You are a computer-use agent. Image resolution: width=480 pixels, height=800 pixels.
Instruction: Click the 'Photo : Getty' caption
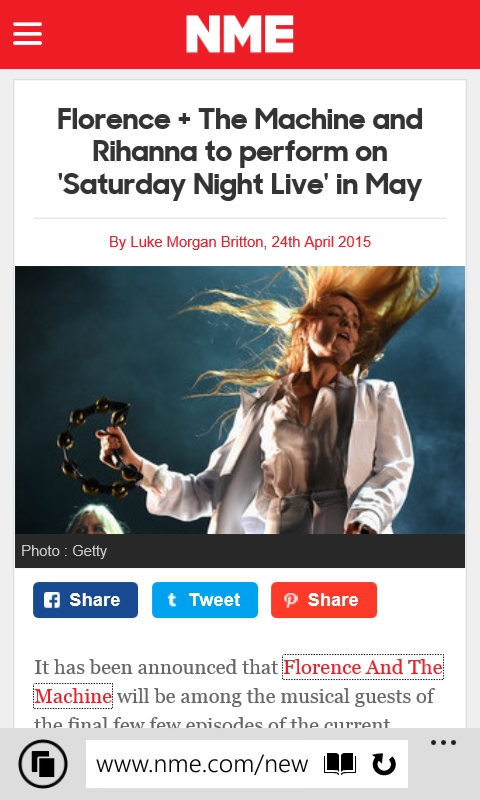coord(64,551)
